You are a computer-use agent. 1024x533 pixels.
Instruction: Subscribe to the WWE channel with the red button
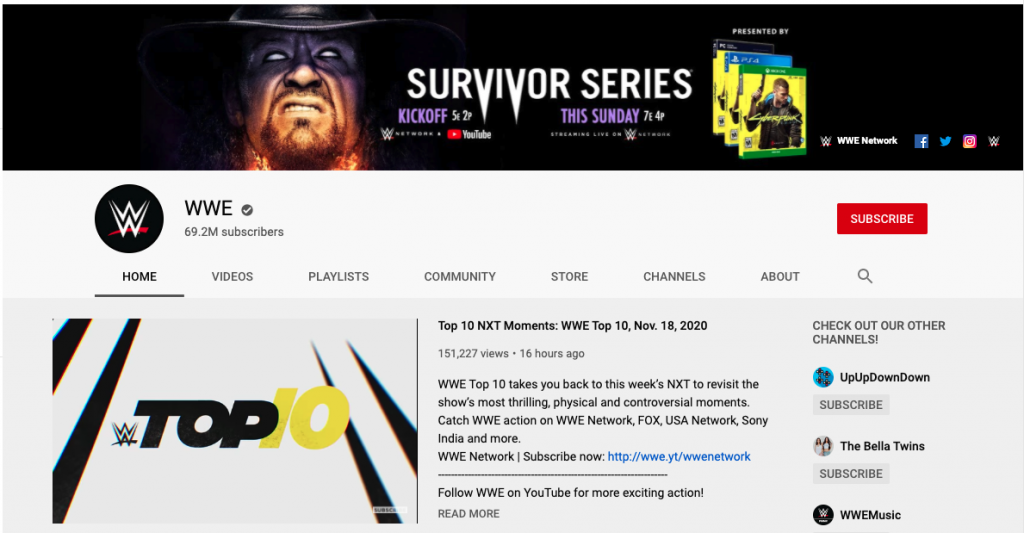click(x=882, y=219)
